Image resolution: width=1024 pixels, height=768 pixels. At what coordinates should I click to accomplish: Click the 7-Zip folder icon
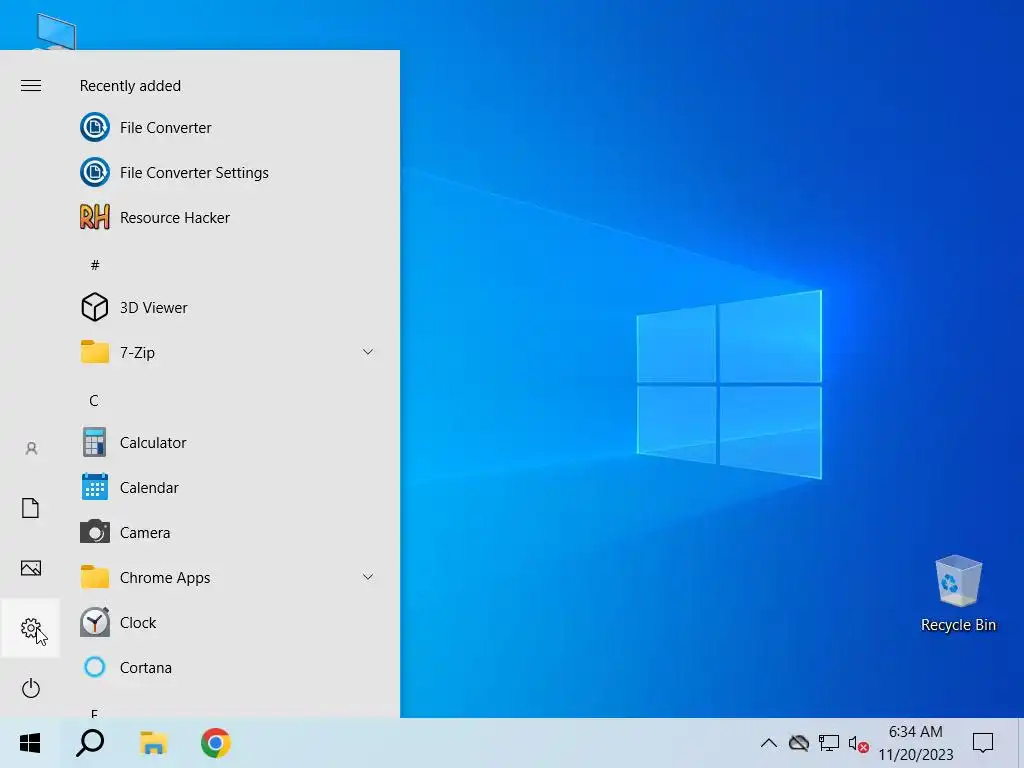point(95,352)
